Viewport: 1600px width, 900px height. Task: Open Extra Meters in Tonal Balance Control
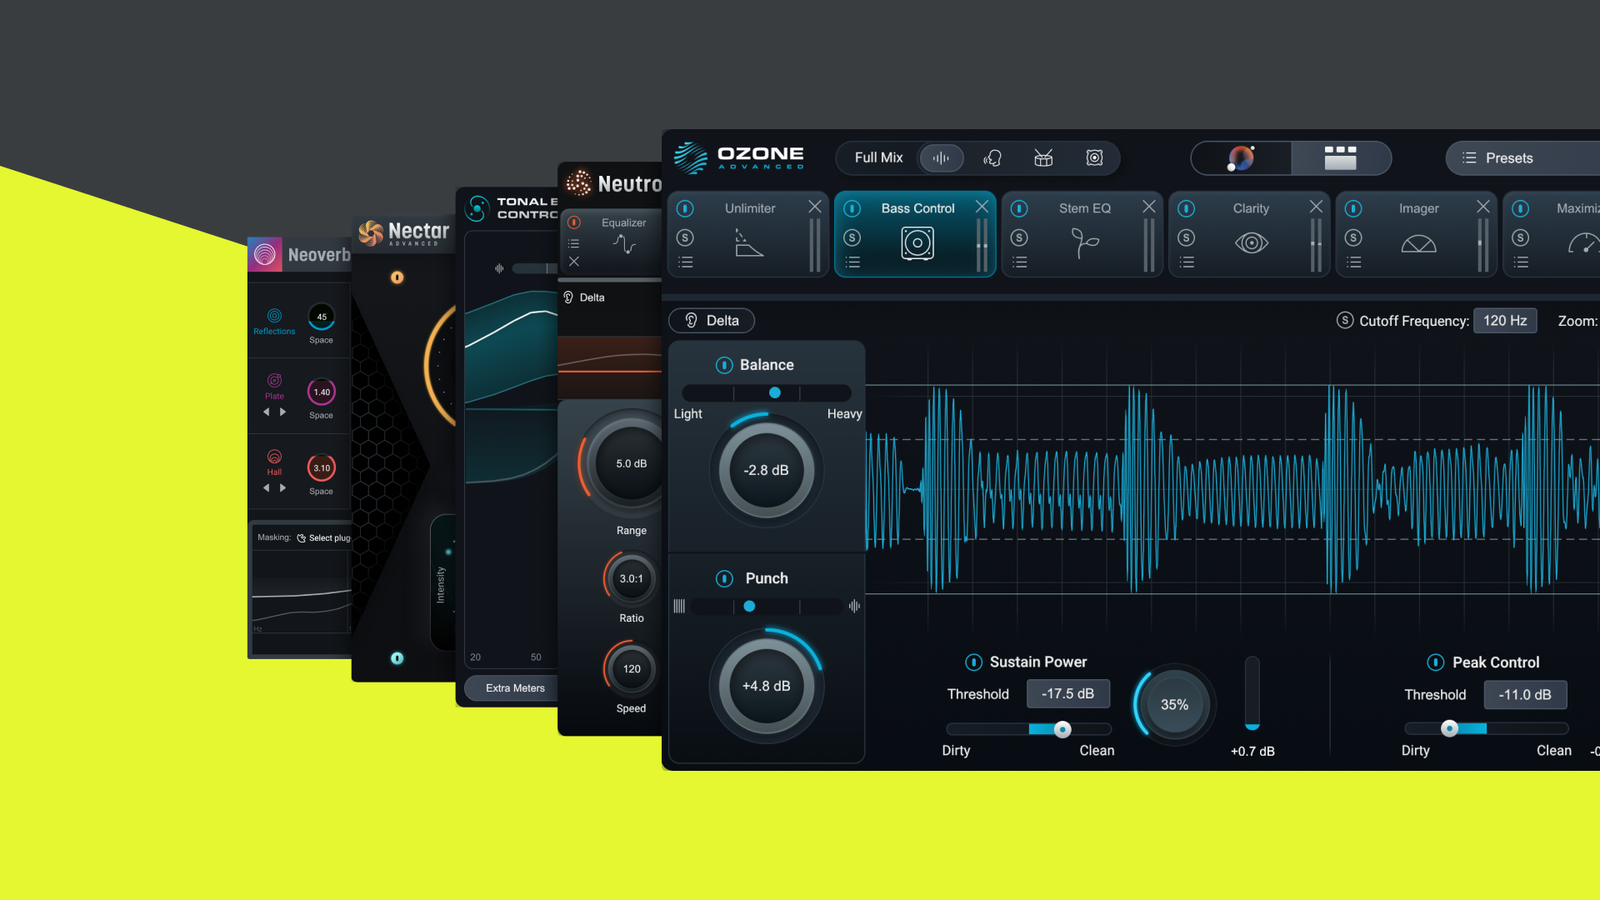click(515, 688)
